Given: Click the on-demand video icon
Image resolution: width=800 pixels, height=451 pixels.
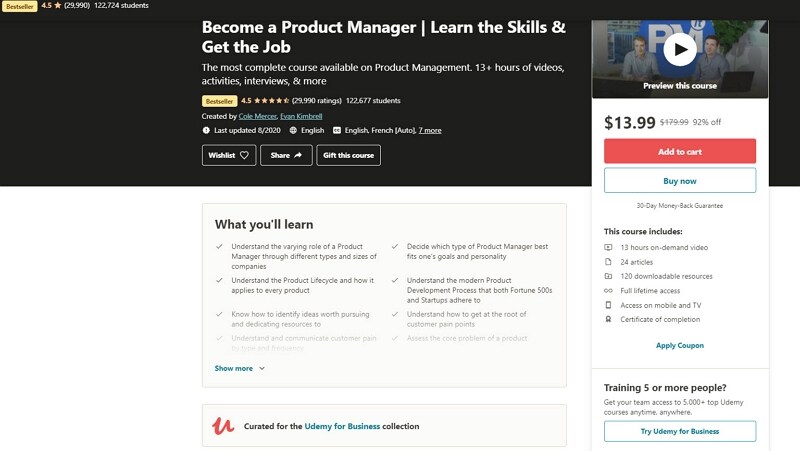Looking at the screenshot, I should [x=608, y=247].
